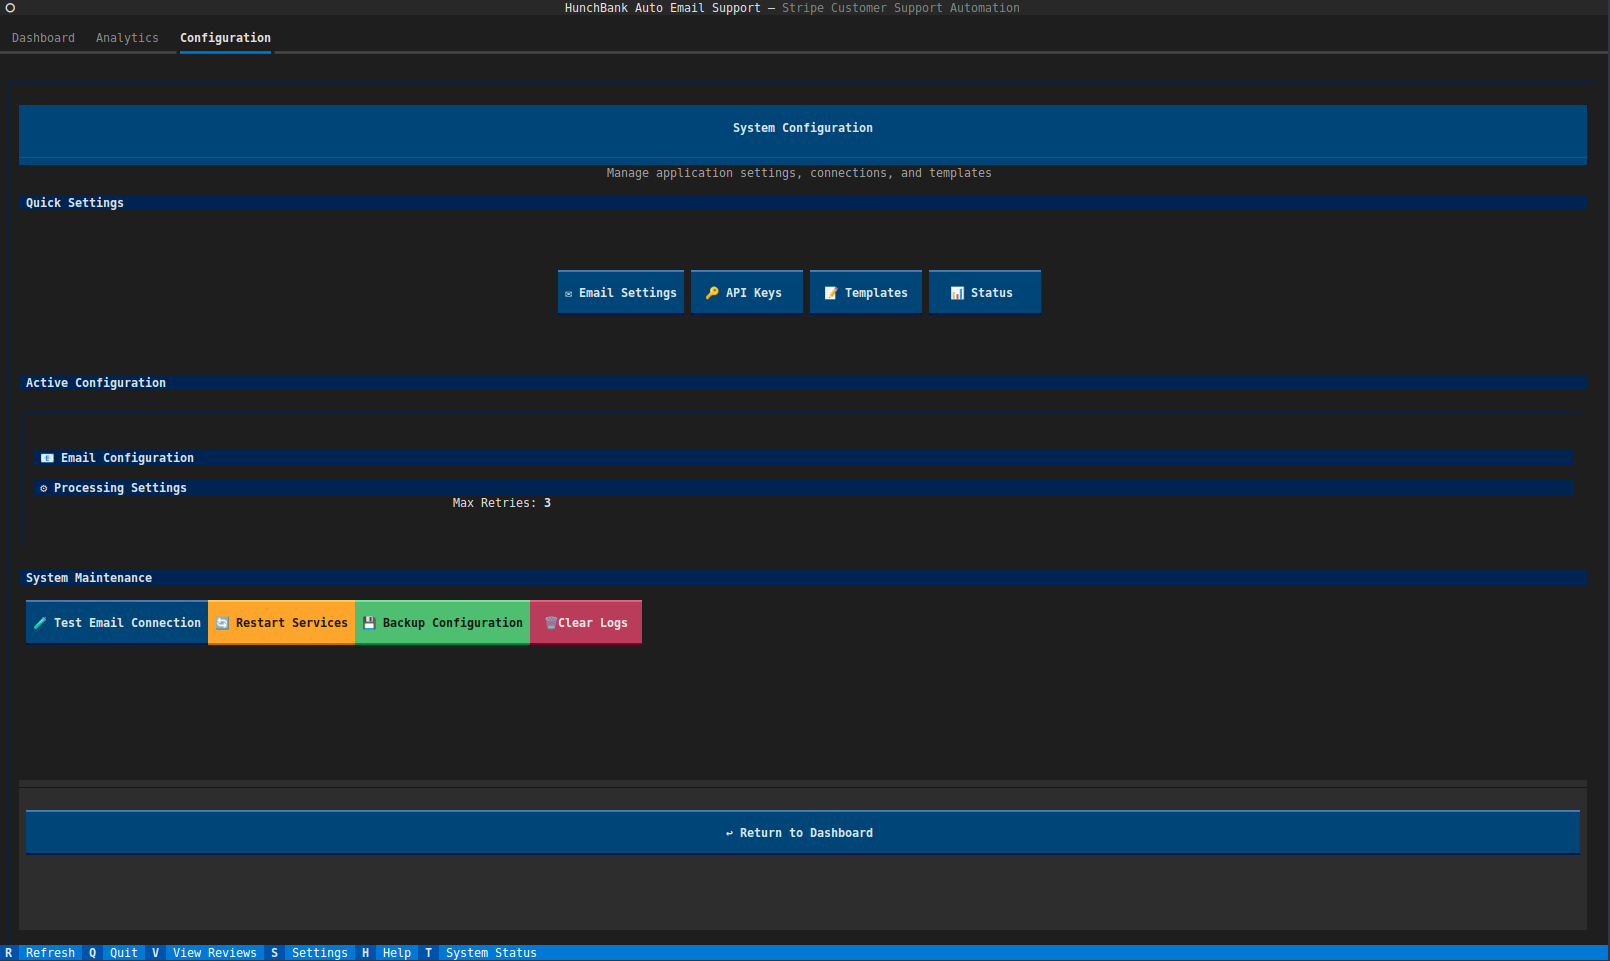Select the key icon for API Keys
The height and width of the screenshot is (961, 1610).
(712, 292)
